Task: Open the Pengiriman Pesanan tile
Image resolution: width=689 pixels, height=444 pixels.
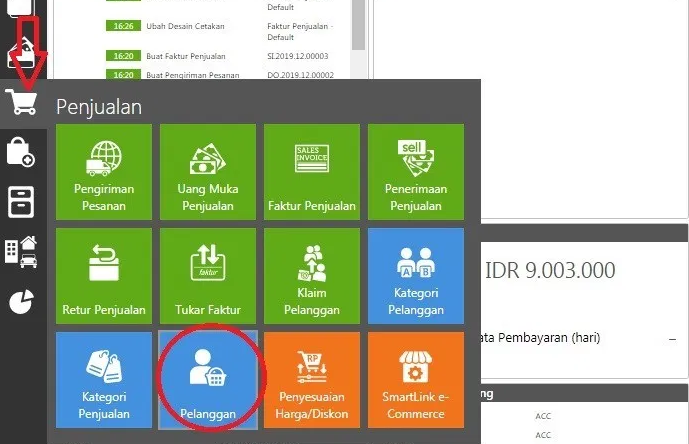Action: pyautogui.click(x=104, y=172)
